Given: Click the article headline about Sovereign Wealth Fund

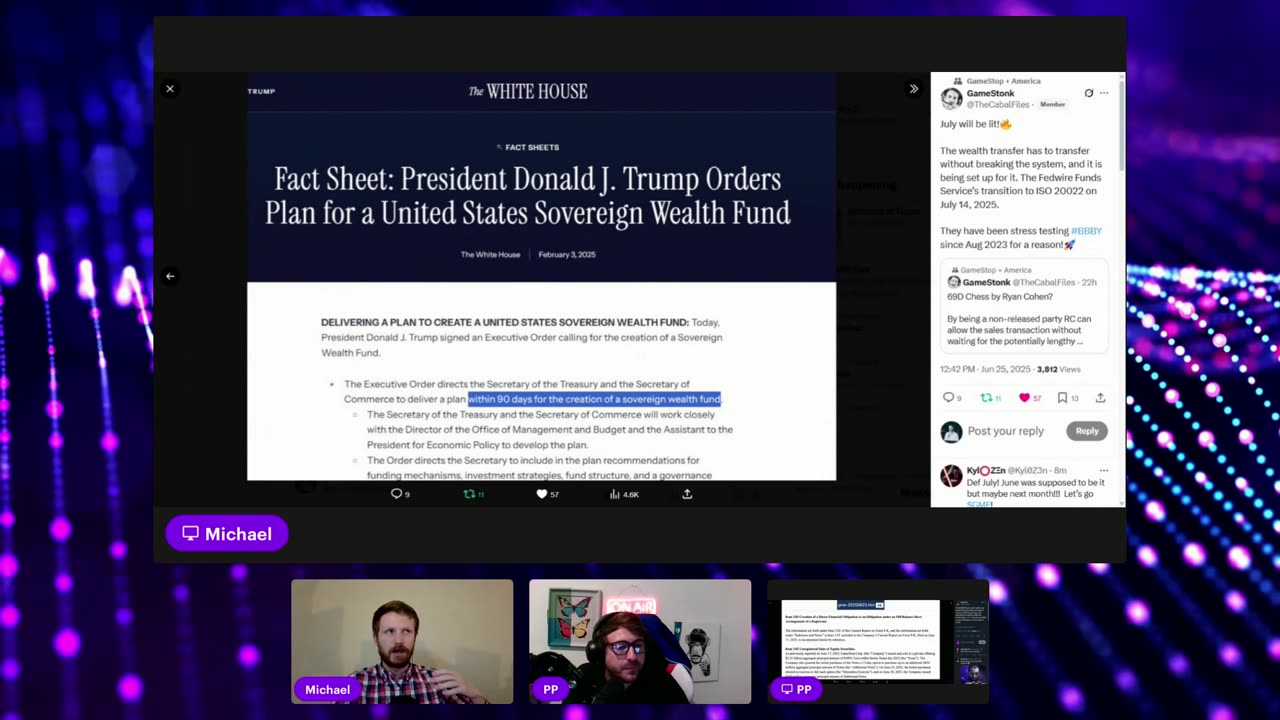Looking at the screenshot, I should coord(527,196).
